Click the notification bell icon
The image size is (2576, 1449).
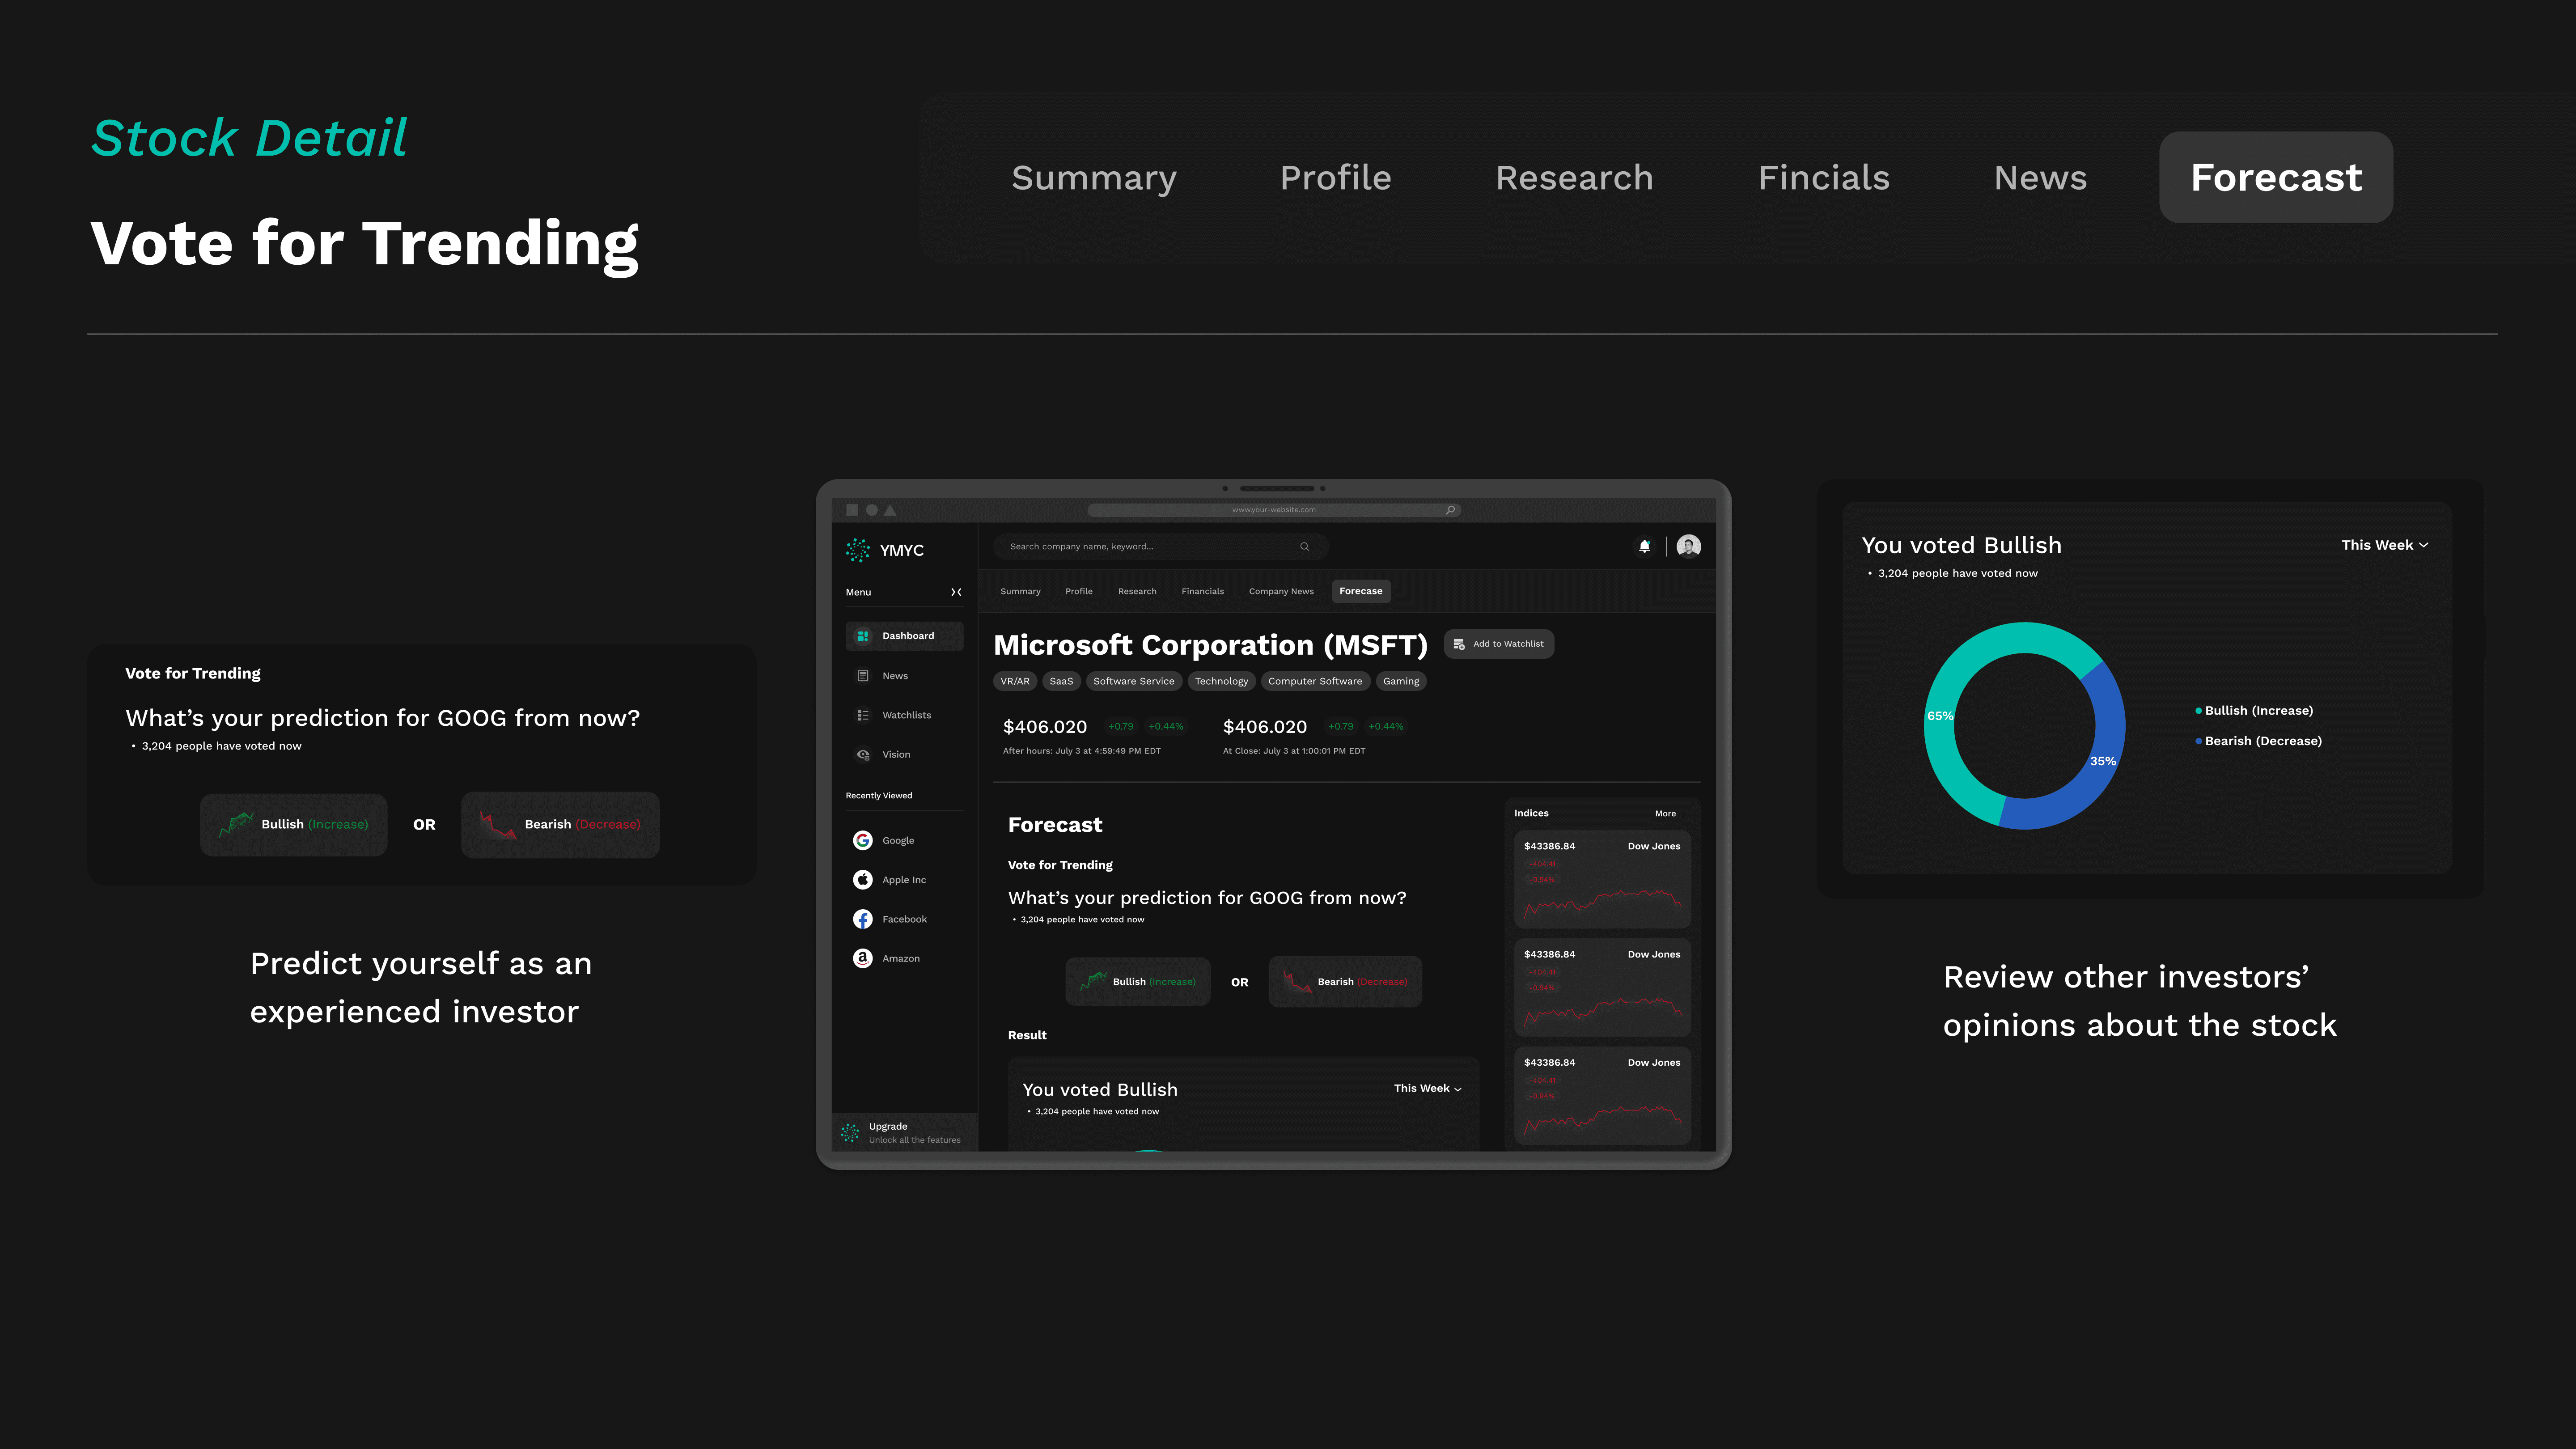point(1644,546)
